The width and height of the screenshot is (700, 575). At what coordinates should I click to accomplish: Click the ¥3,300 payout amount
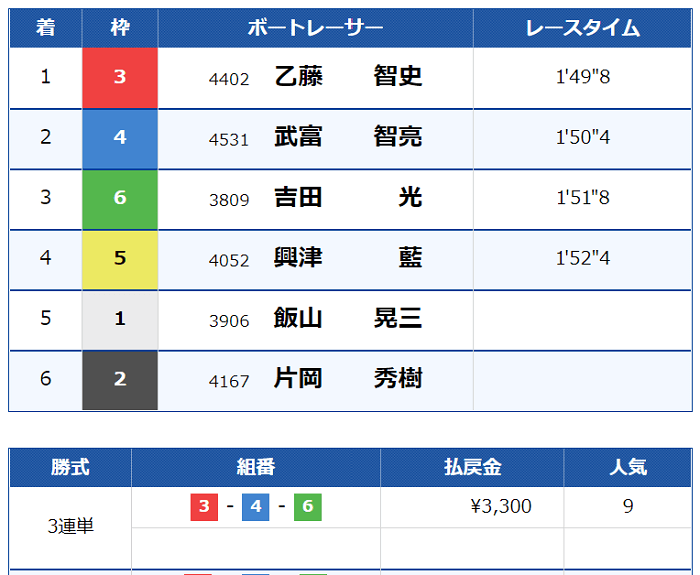501,507
